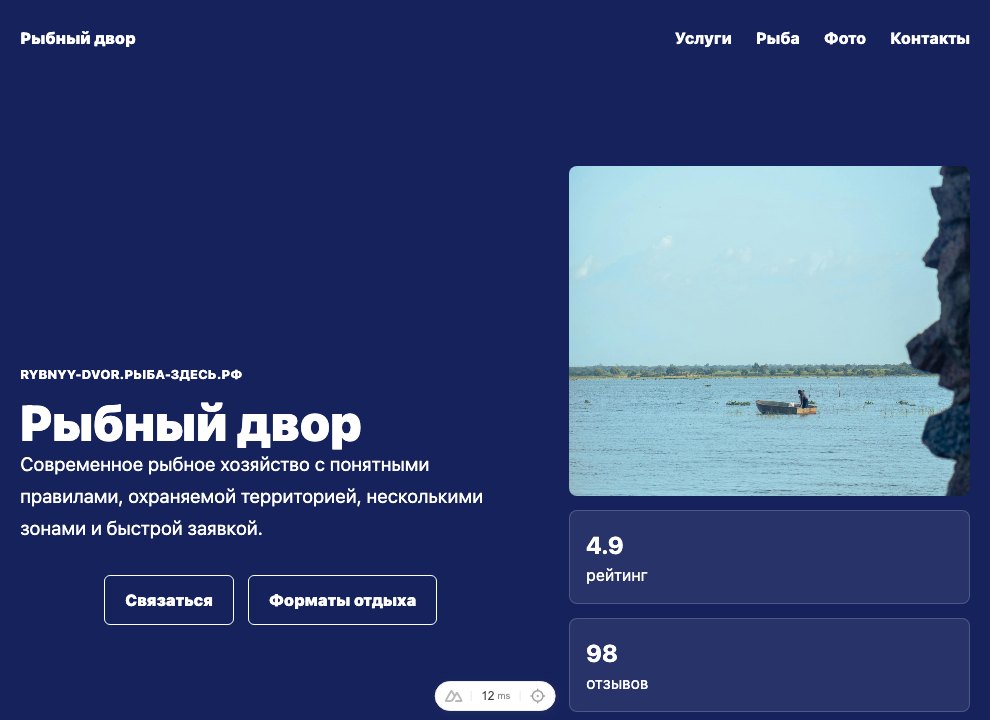990x720 pixels.
Task: Go to the Рыба menu item
Action: coord(778,39)
